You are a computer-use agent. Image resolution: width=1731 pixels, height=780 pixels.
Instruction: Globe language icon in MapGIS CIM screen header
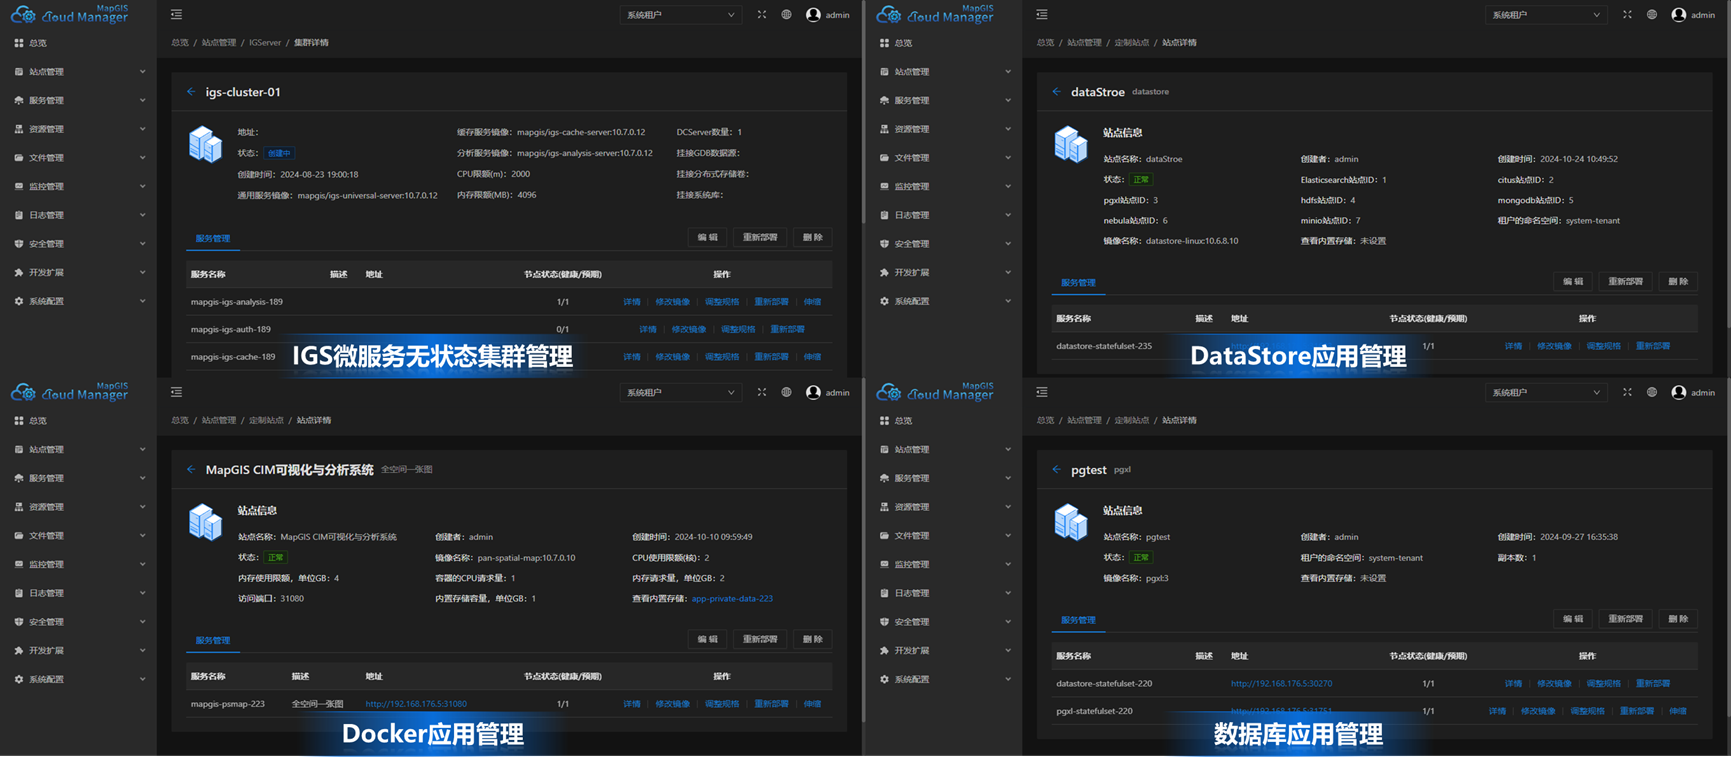[x=786, y=393]
